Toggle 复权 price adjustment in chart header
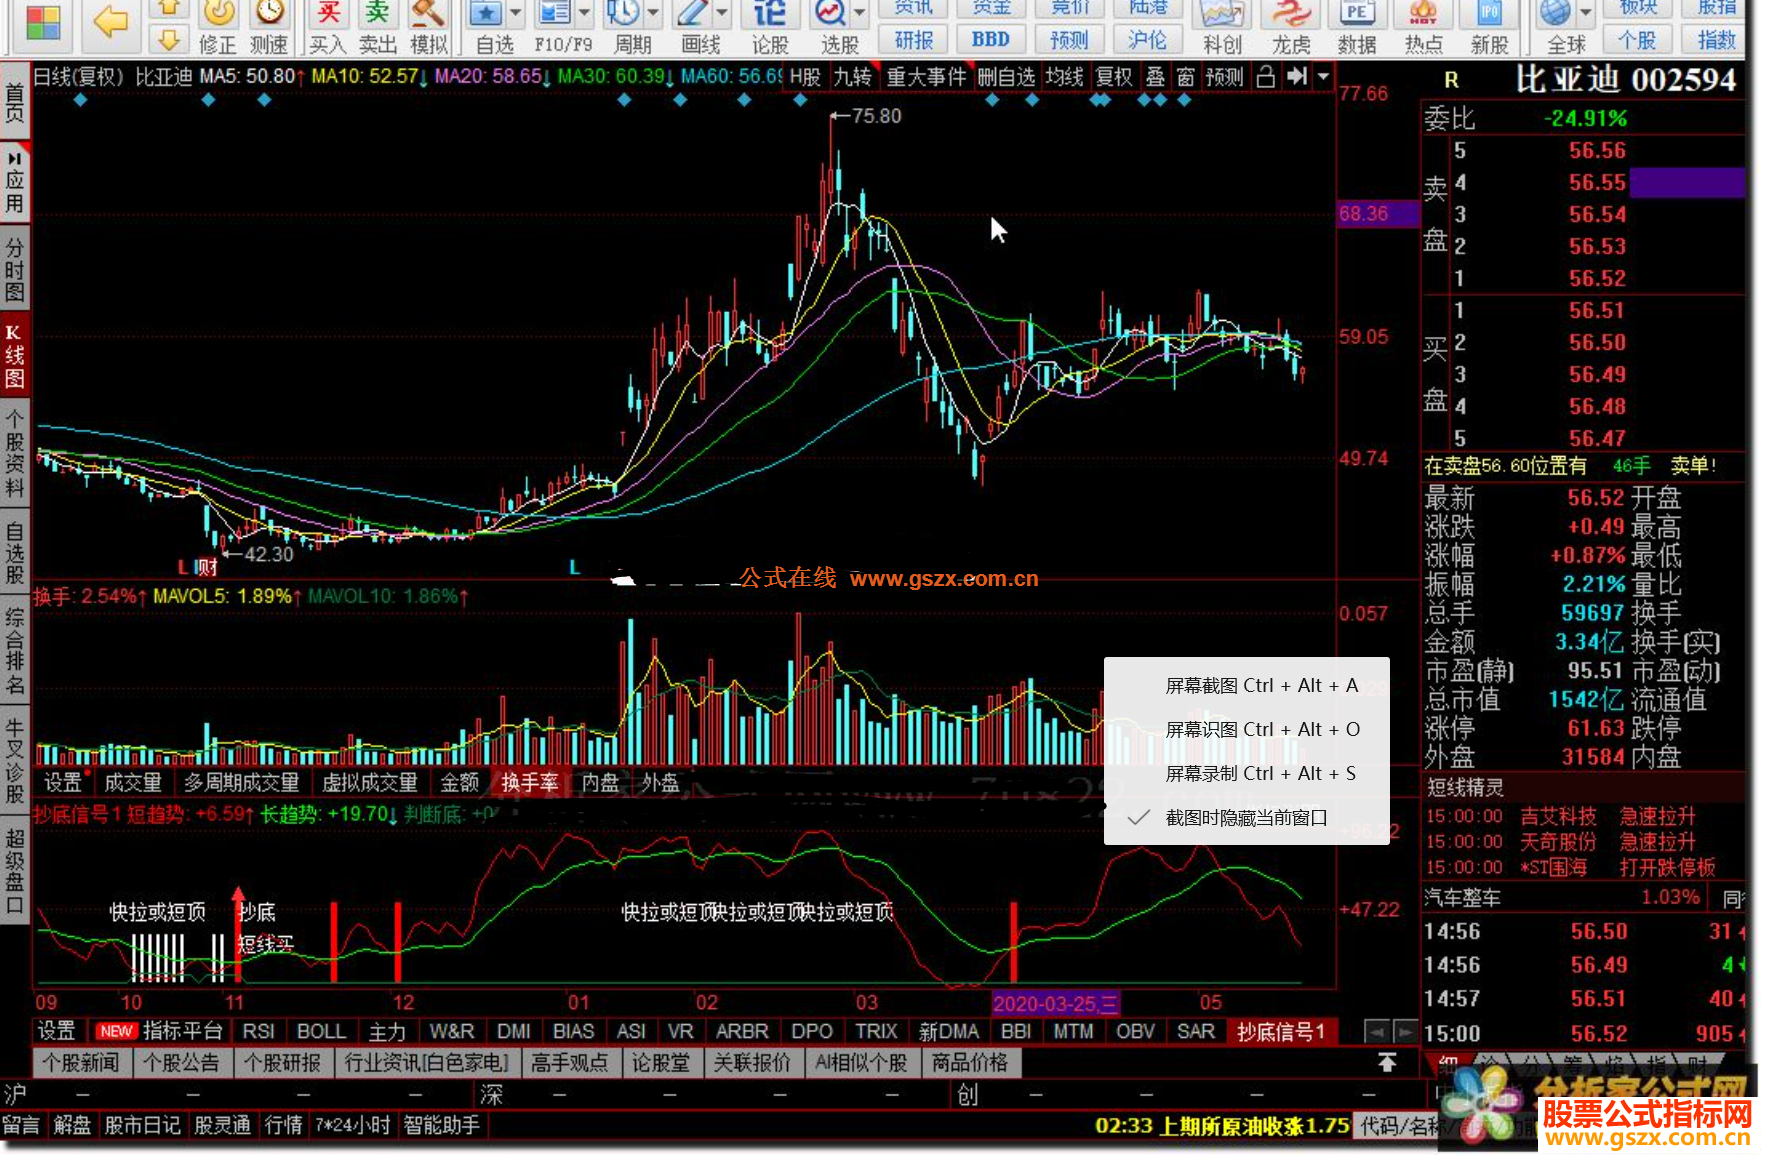This screenshot has height=1158, width=1765. 1114,77
